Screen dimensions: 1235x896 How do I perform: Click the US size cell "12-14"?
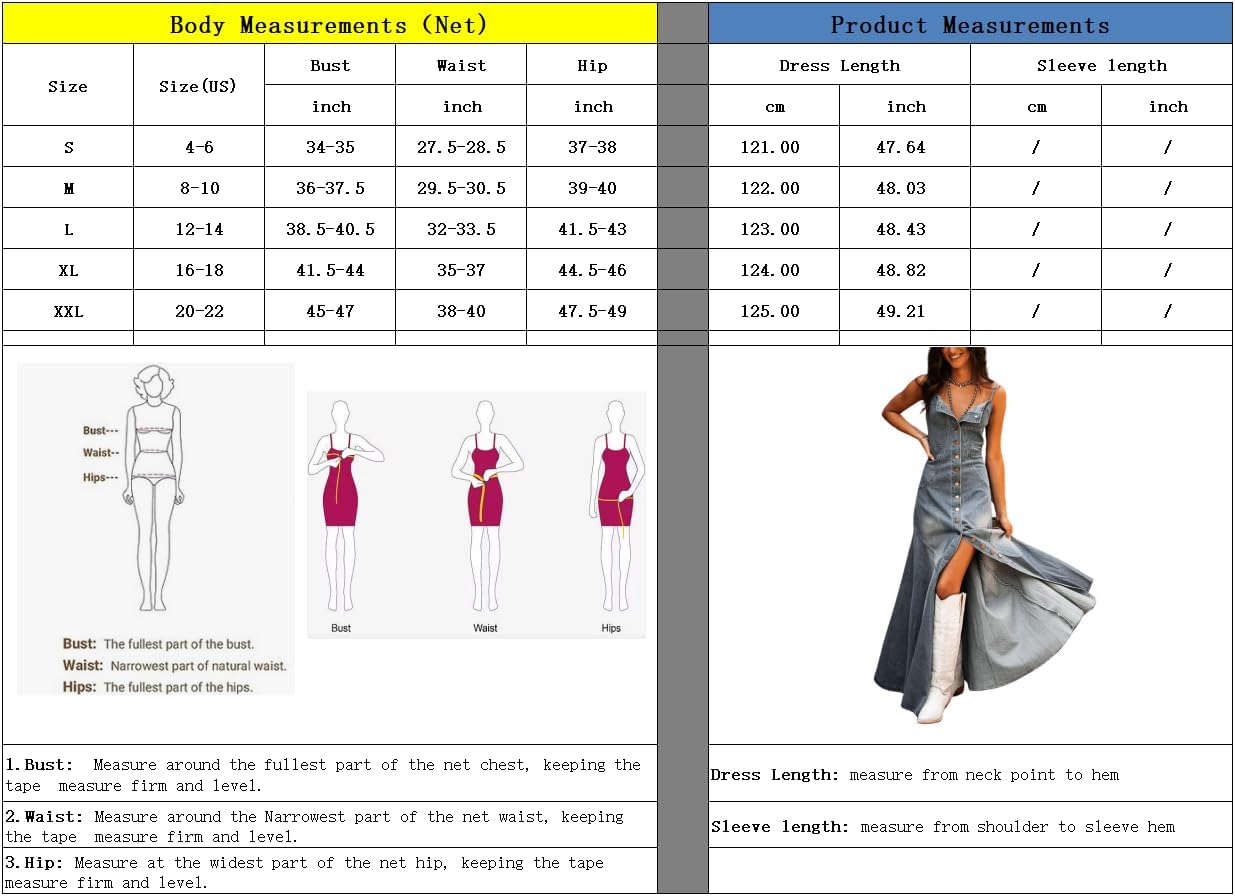(198, 229)
